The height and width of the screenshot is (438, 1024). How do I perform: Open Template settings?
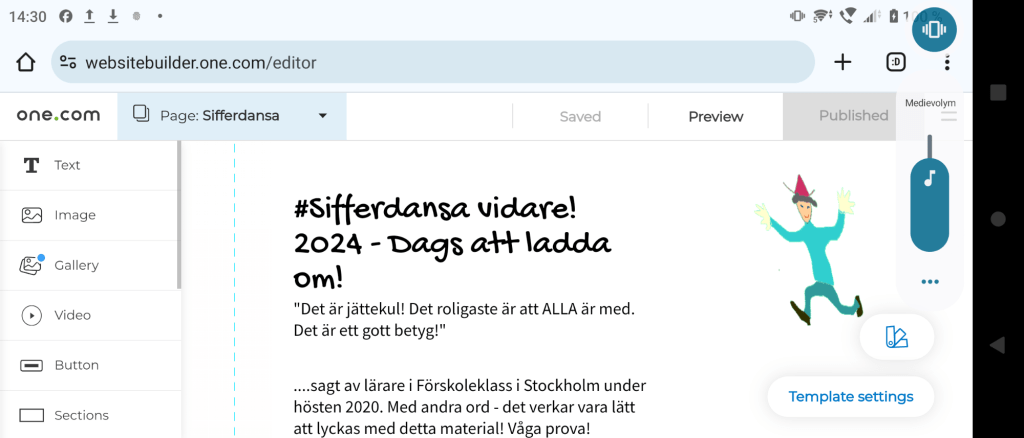[850, 396]
